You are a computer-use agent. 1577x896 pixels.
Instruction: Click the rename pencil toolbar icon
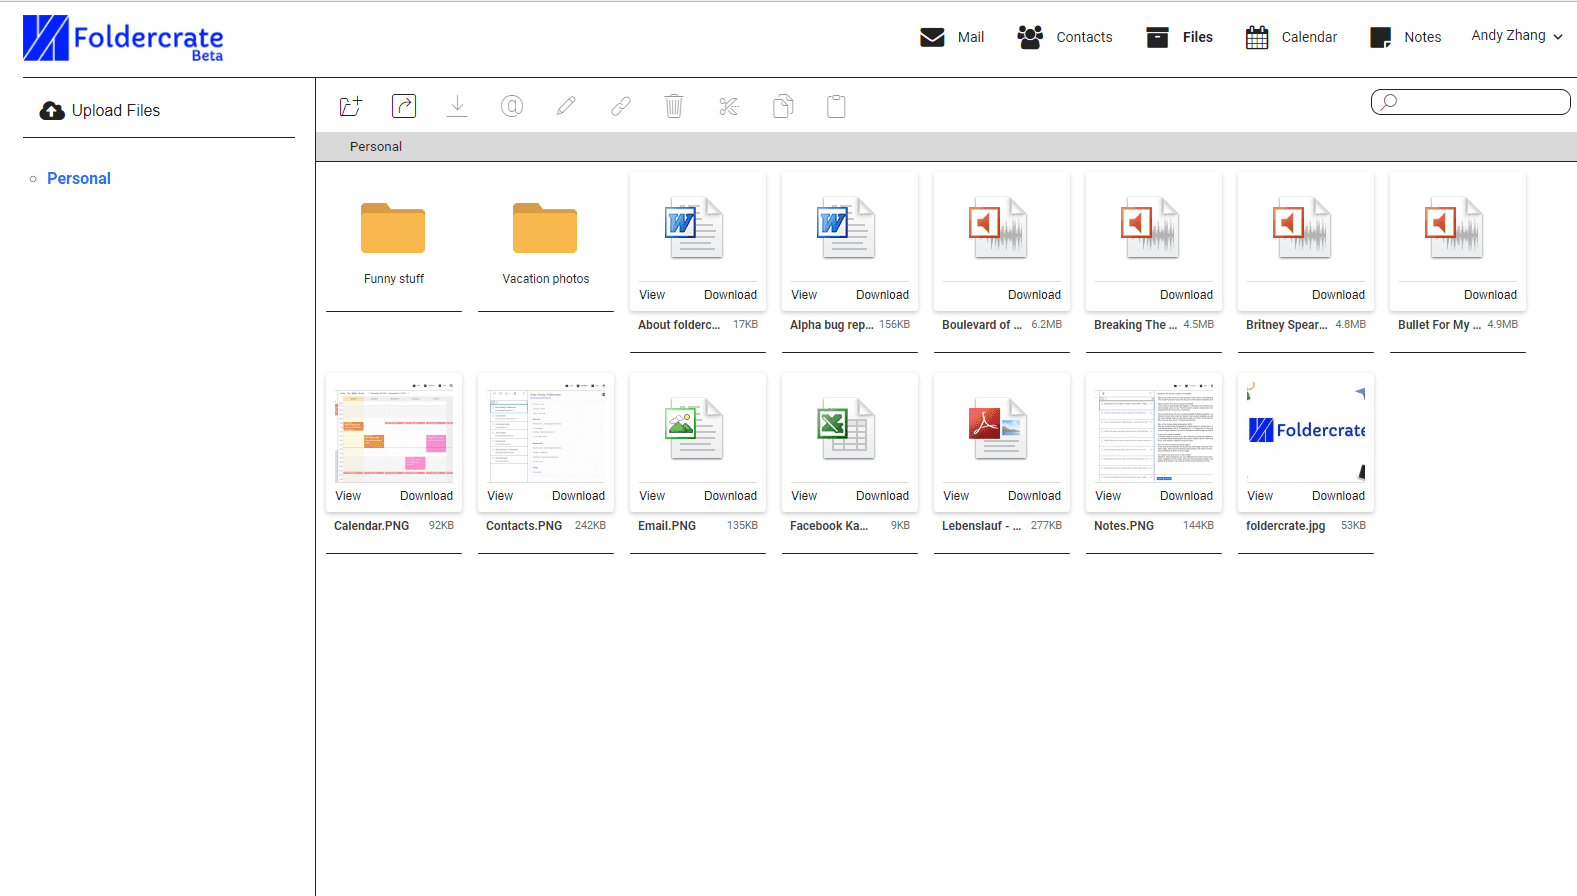(x=566, y=106)
